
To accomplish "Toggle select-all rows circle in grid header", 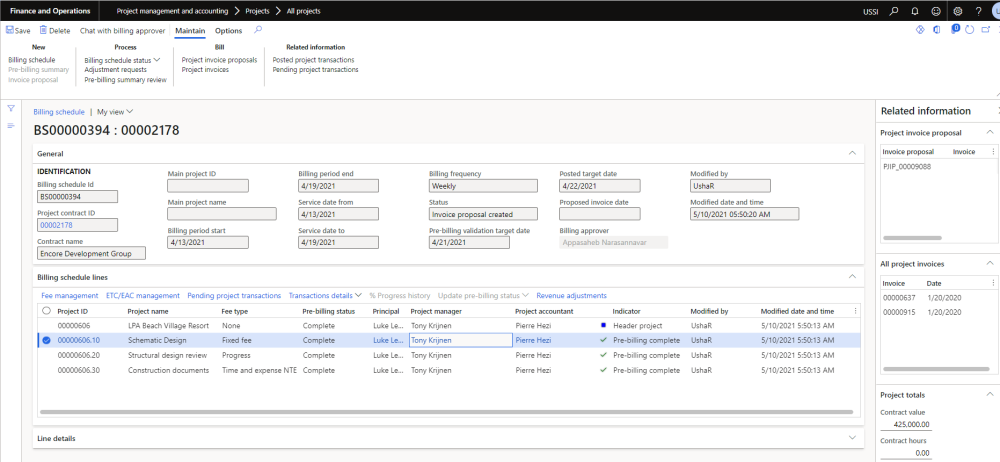I will pos(46,311).
